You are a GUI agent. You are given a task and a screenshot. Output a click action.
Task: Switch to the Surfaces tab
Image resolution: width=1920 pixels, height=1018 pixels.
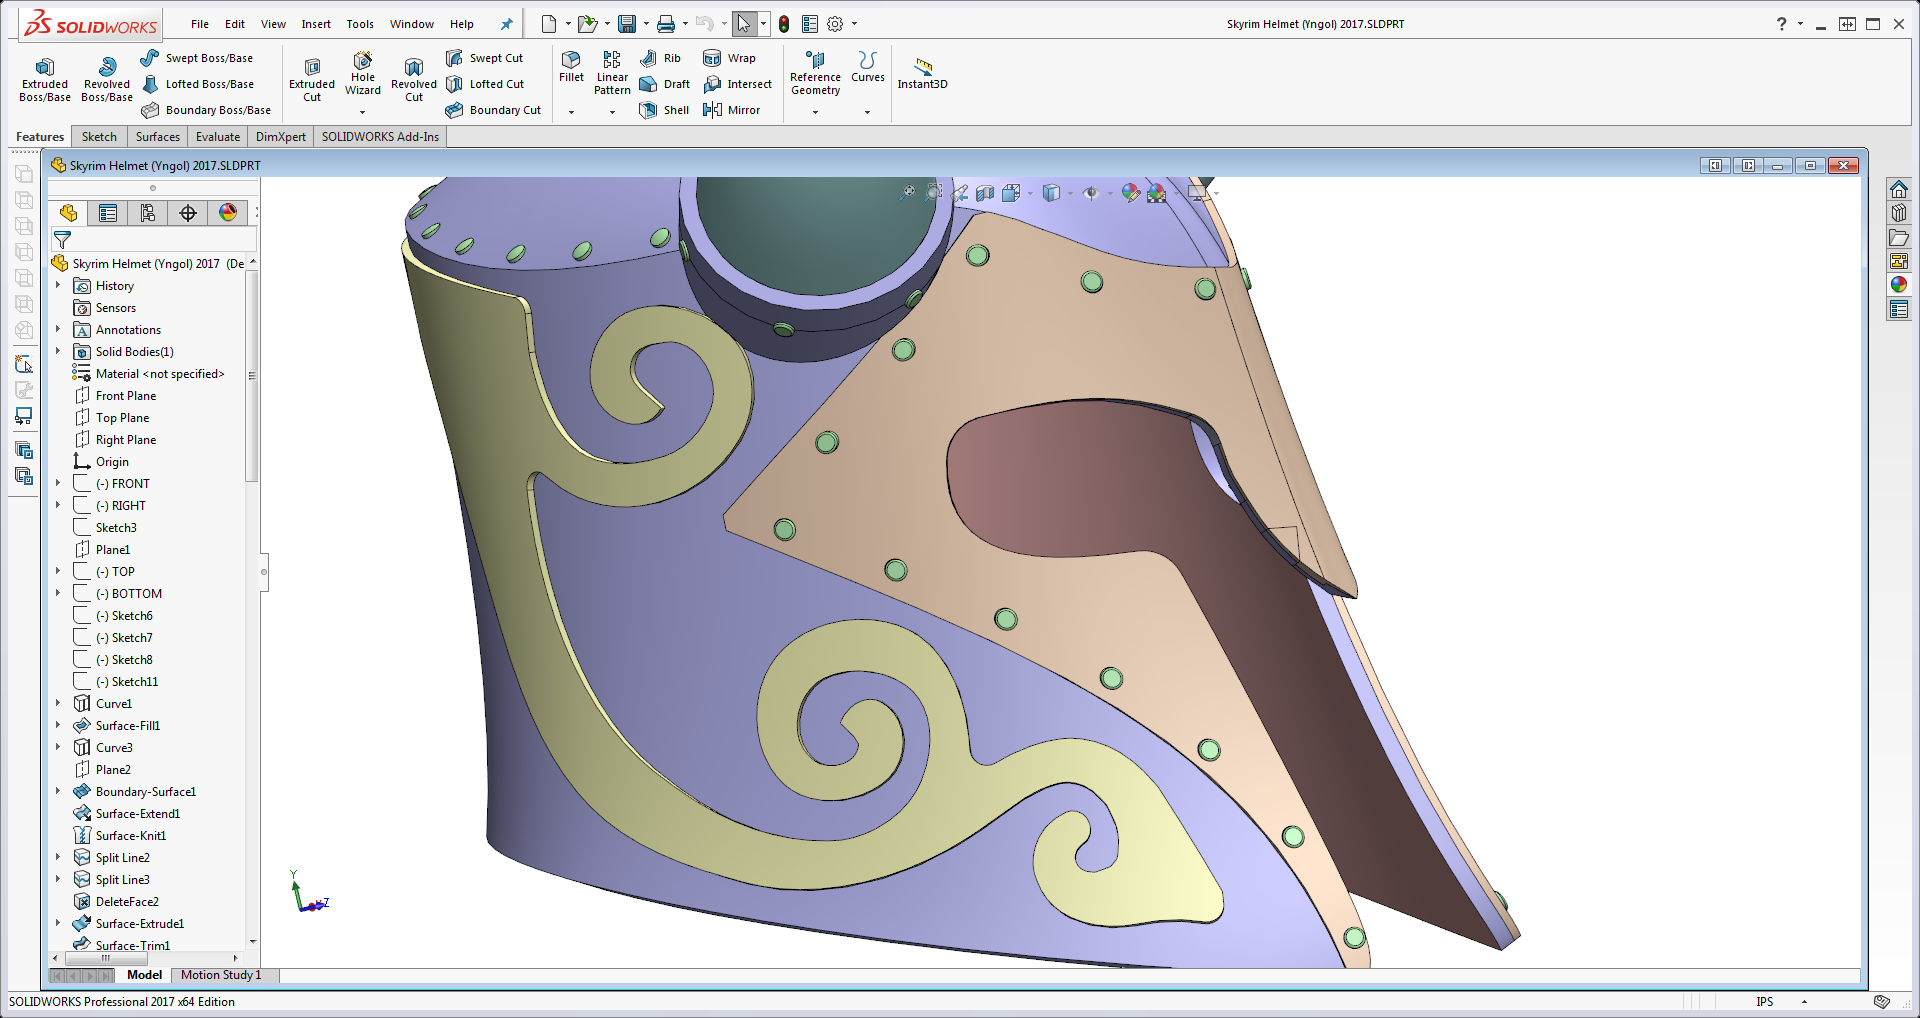point(157,136)
